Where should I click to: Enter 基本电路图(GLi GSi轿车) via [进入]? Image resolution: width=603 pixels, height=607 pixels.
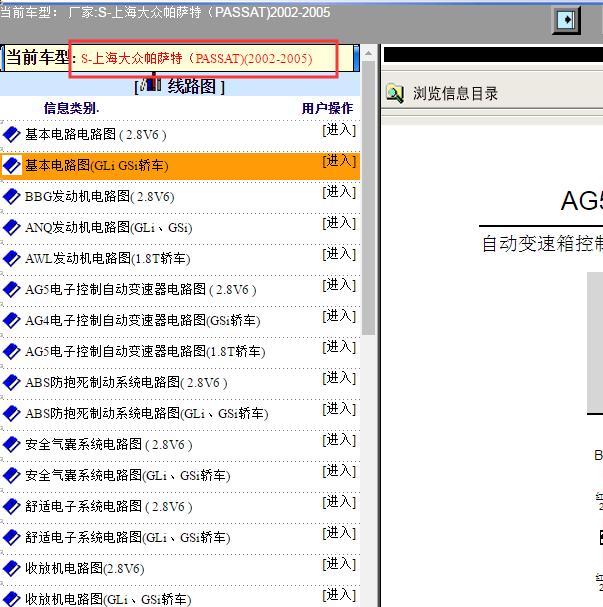(x=339, y=161)
